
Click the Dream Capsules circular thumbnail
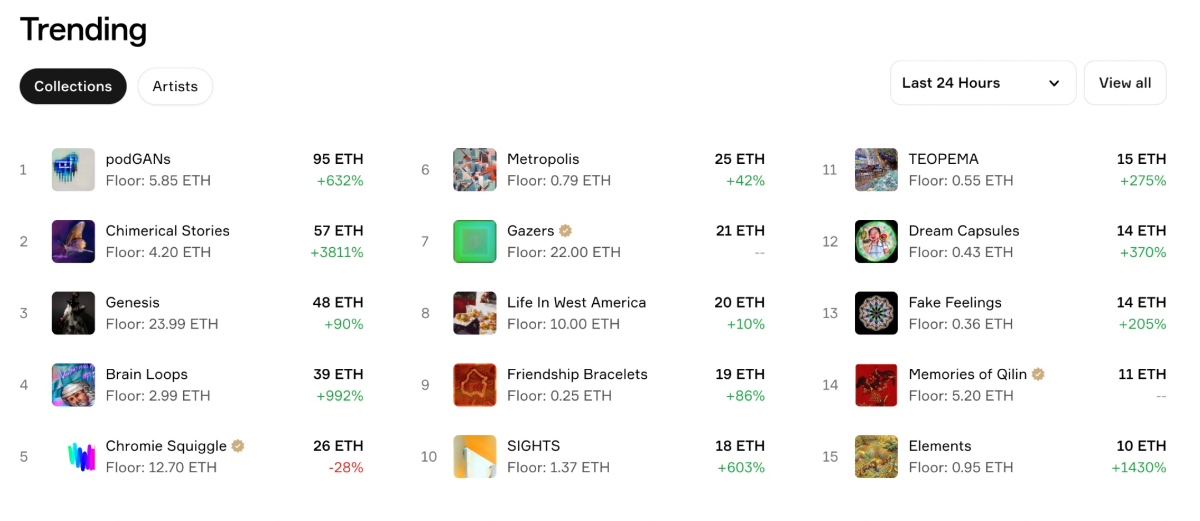(876, 241)
